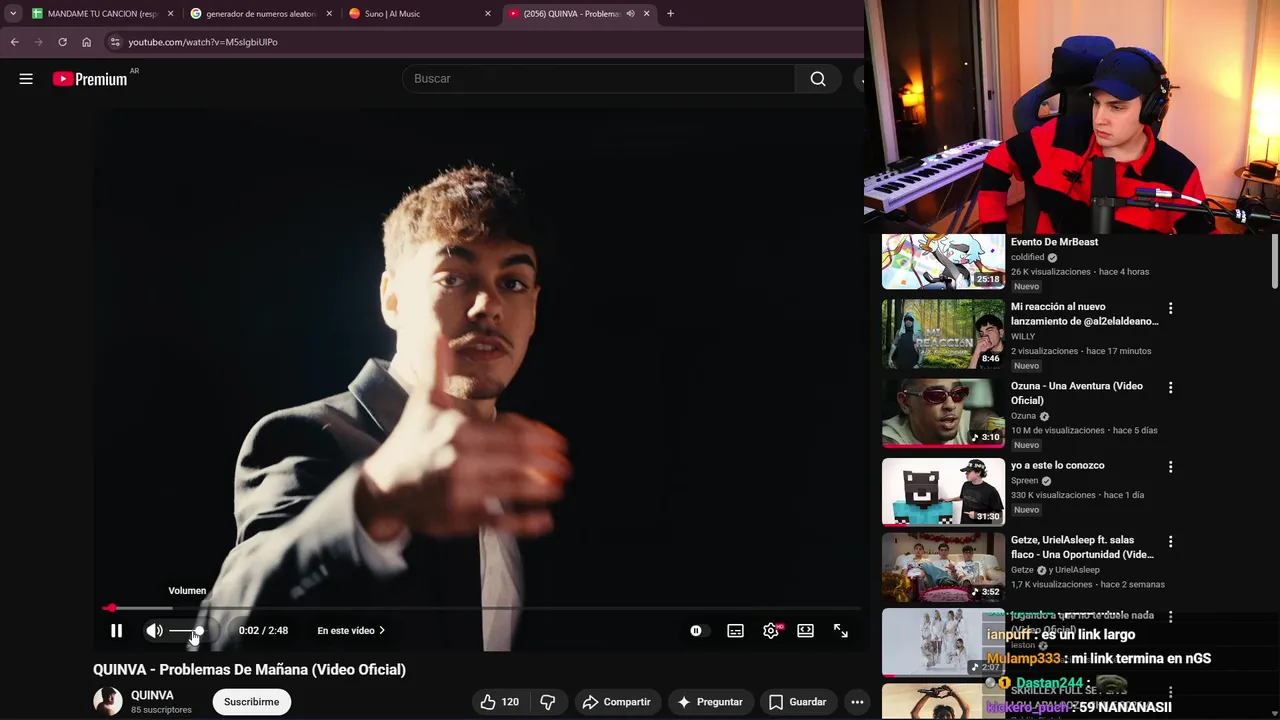Adjust the volume slider handle
The width and height of the screenshot is (1280, 720).
pyautogui.click(x=199, y=631)
